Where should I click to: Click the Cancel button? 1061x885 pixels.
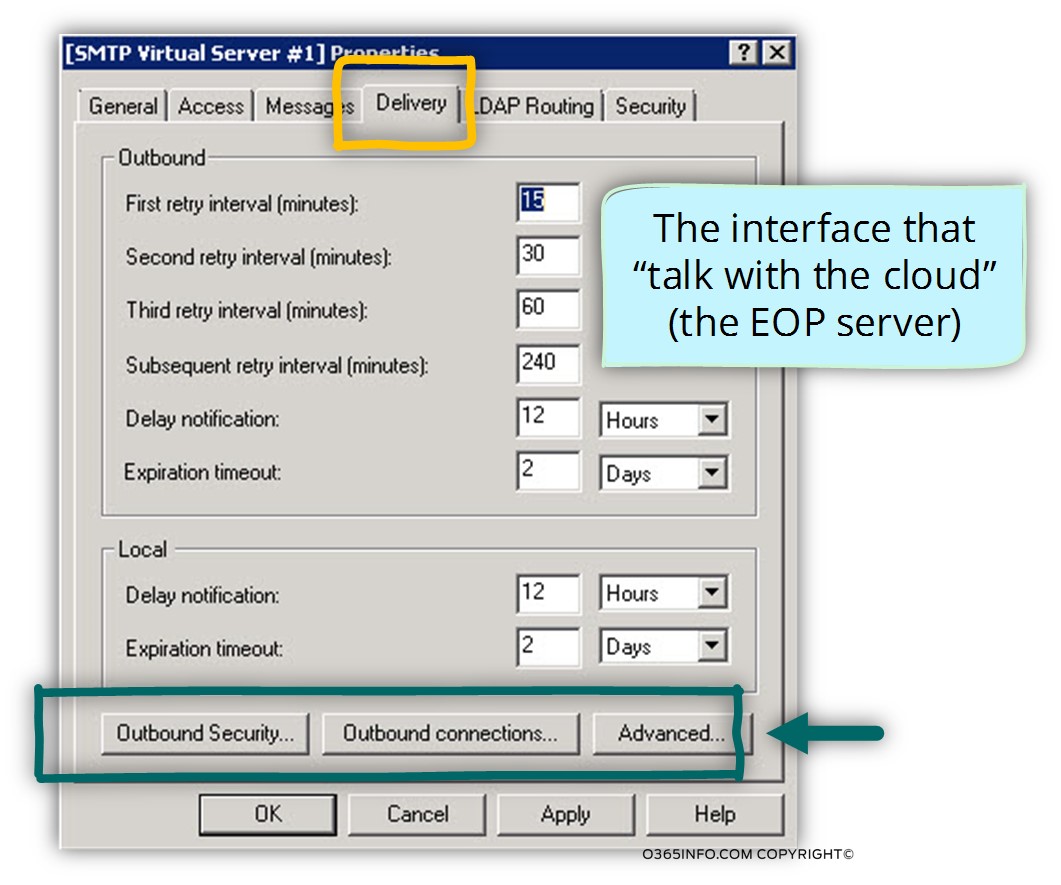click(x=417, y=815)
